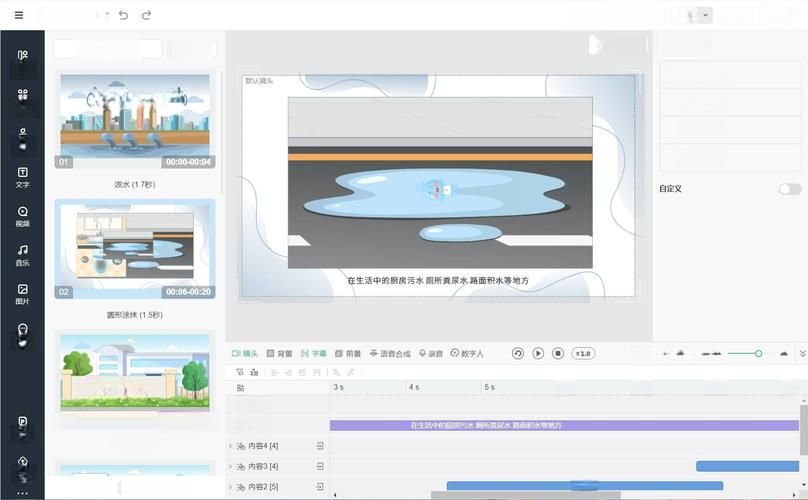
Task: Expand the 内容2 [5] track row
Action: pos(230,486)
